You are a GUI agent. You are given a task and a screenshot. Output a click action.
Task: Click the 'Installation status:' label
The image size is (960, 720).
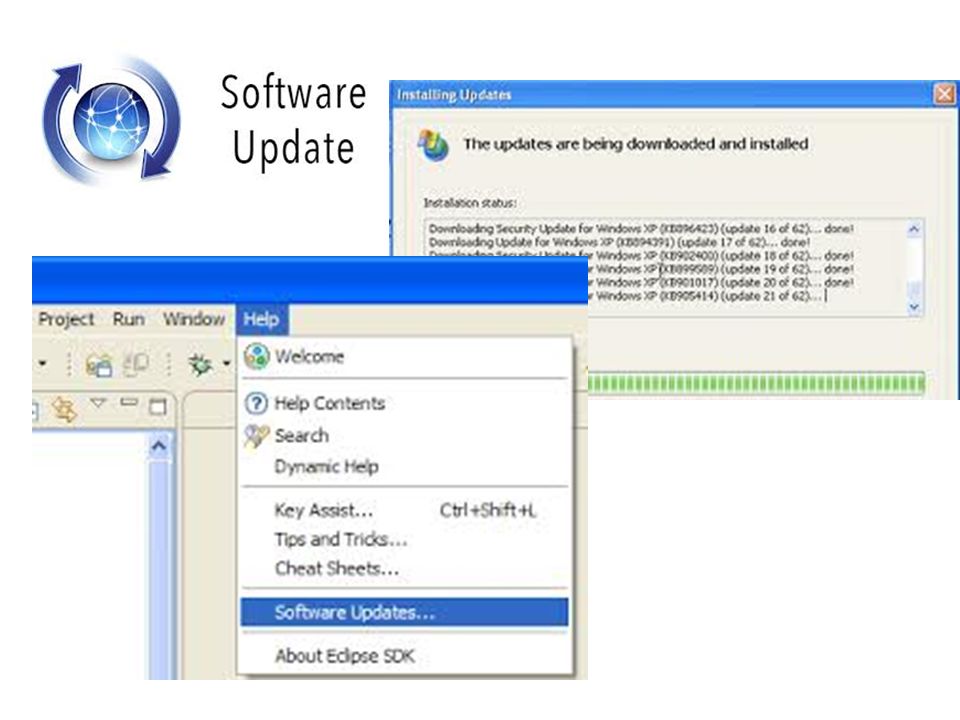[x=470, y=203]
